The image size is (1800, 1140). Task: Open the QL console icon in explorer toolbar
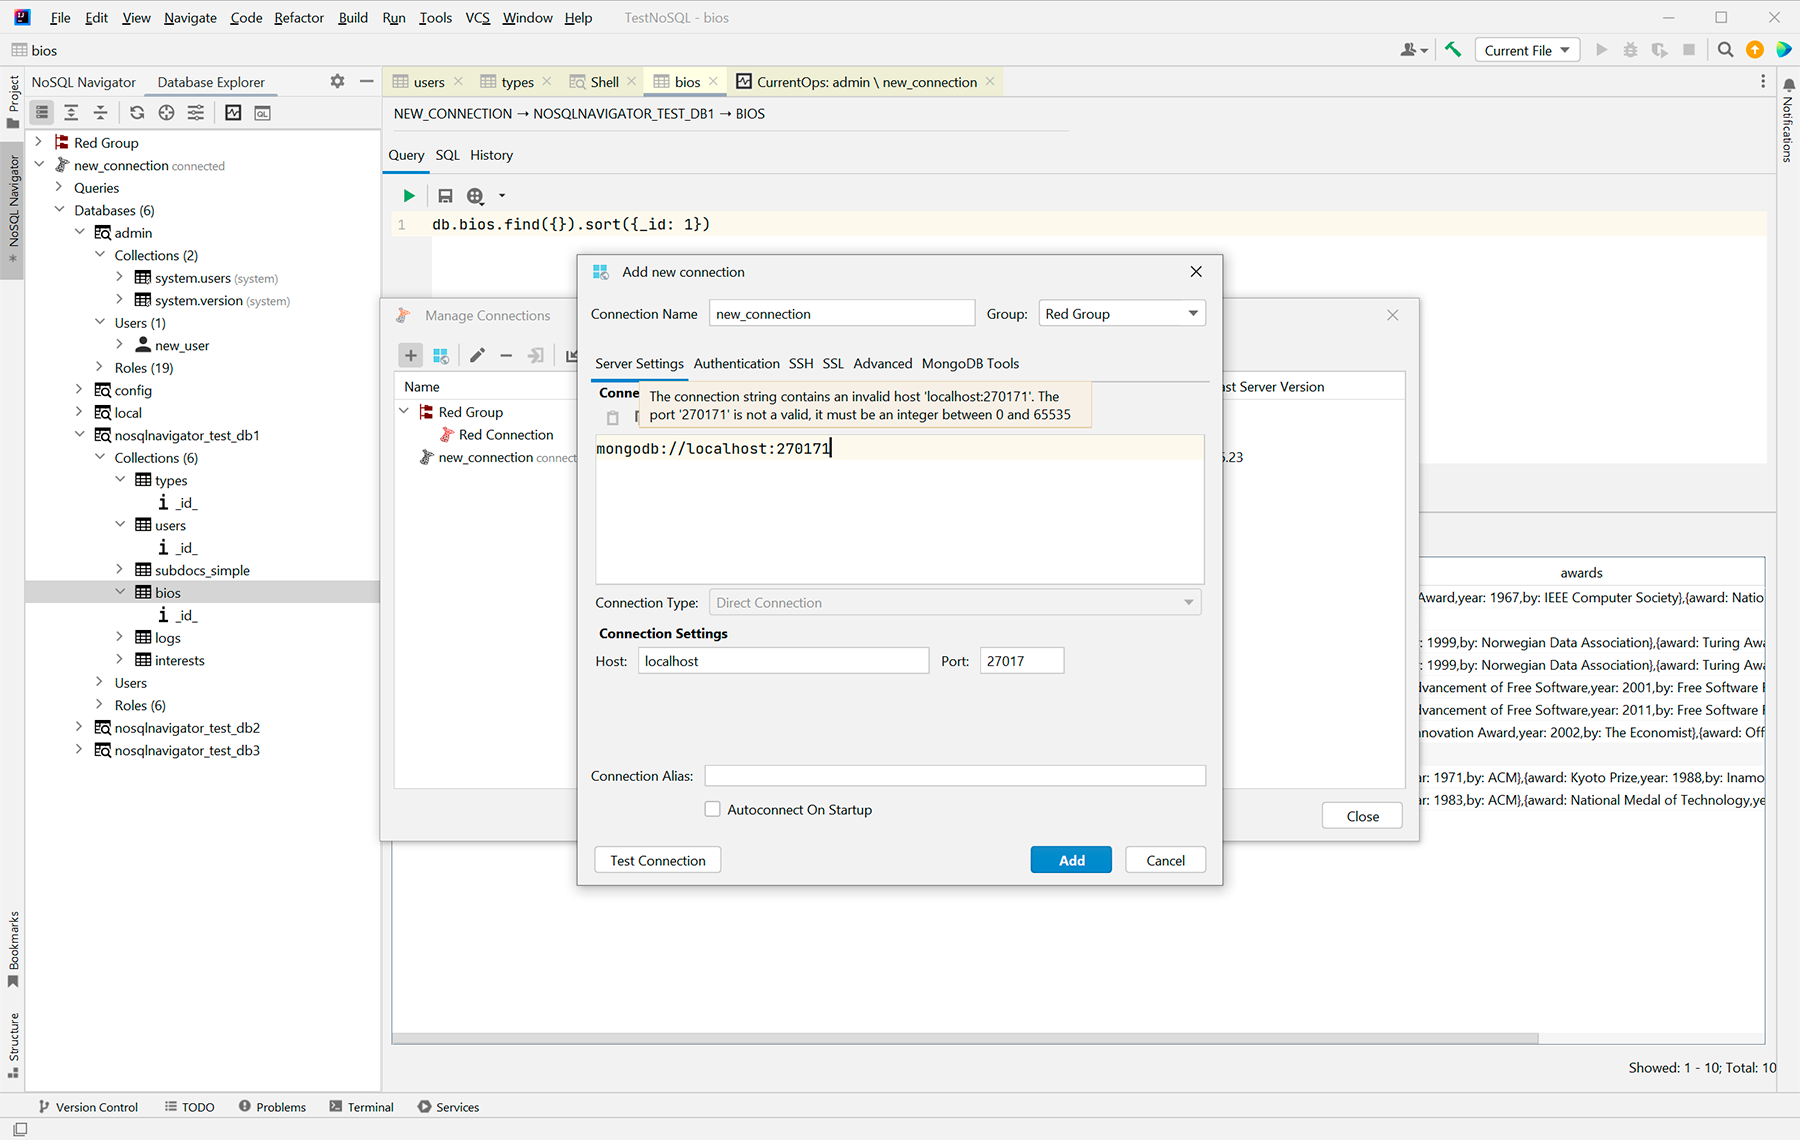tap(262, 113)
